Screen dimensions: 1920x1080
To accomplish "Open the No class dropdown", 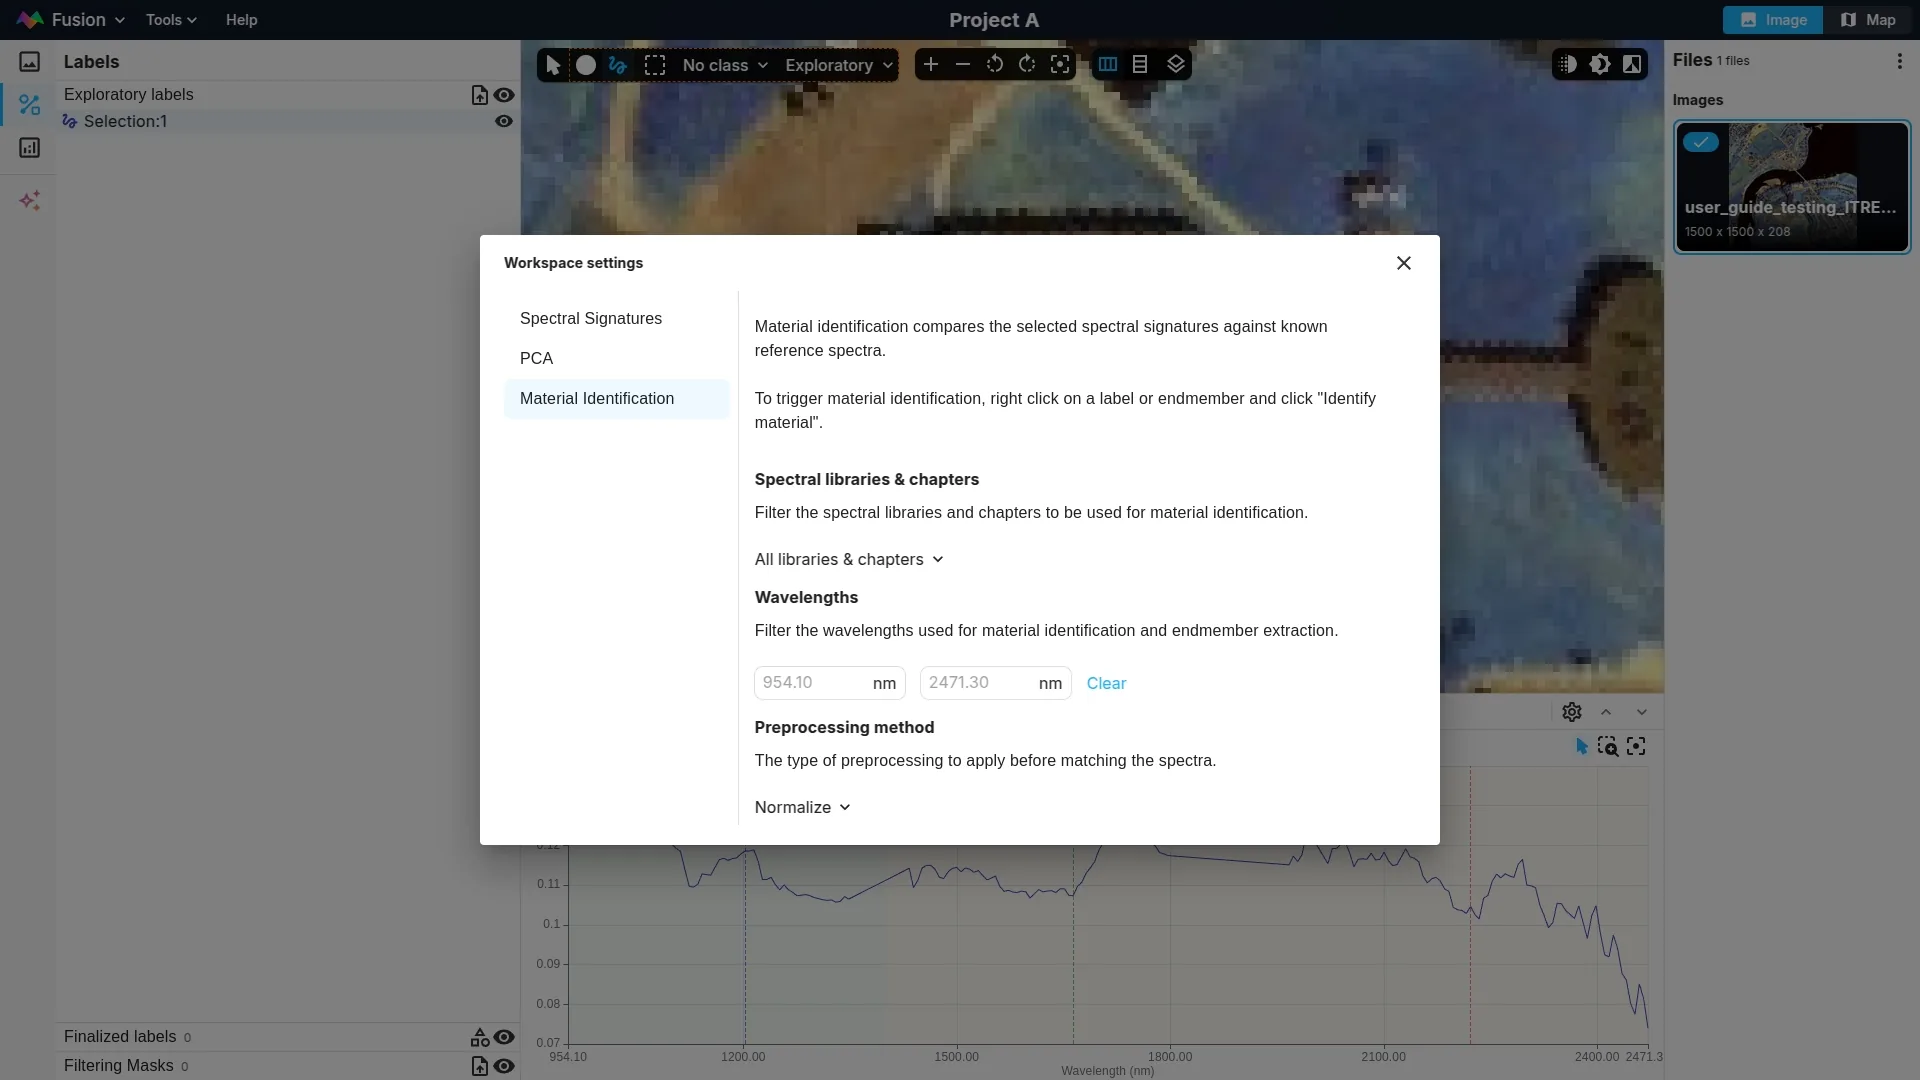I will (725, 65).
